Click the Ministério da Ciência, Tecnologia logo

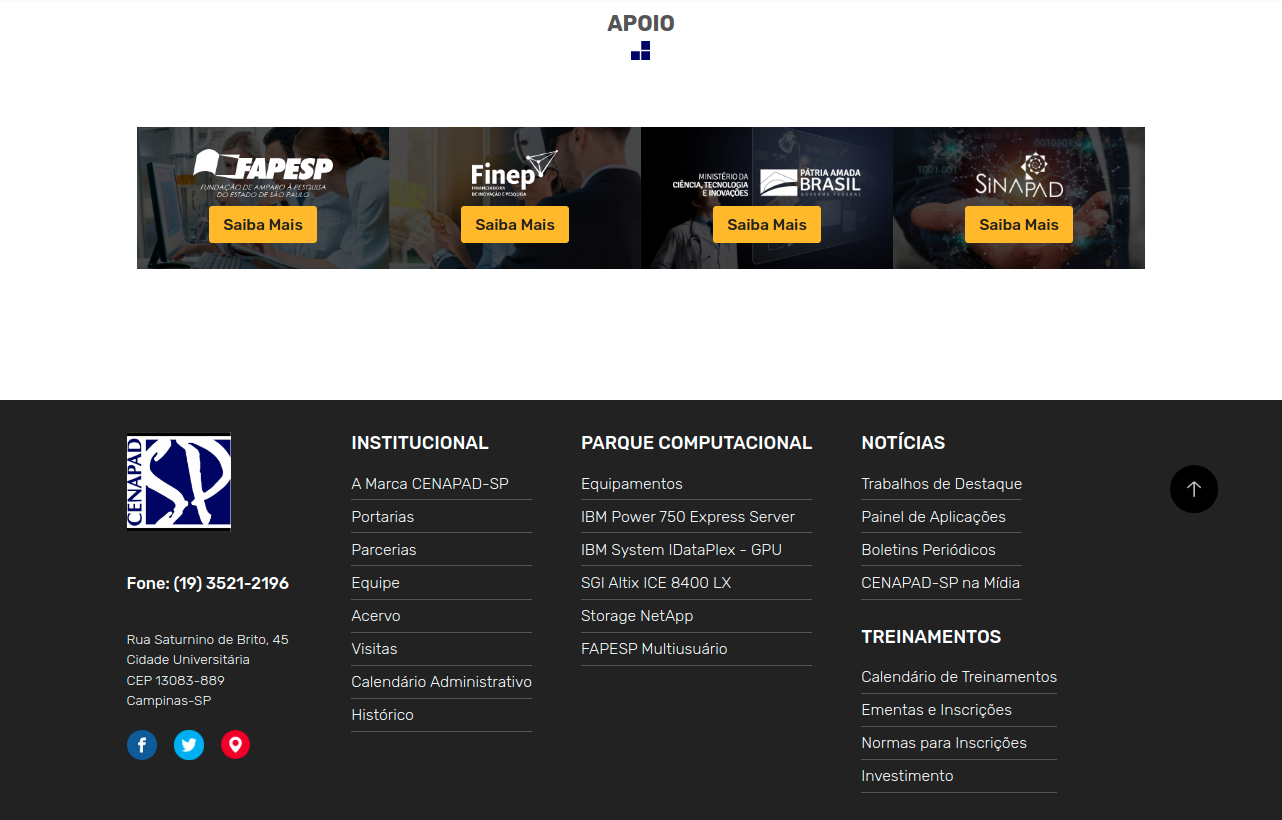click(767, 182)
